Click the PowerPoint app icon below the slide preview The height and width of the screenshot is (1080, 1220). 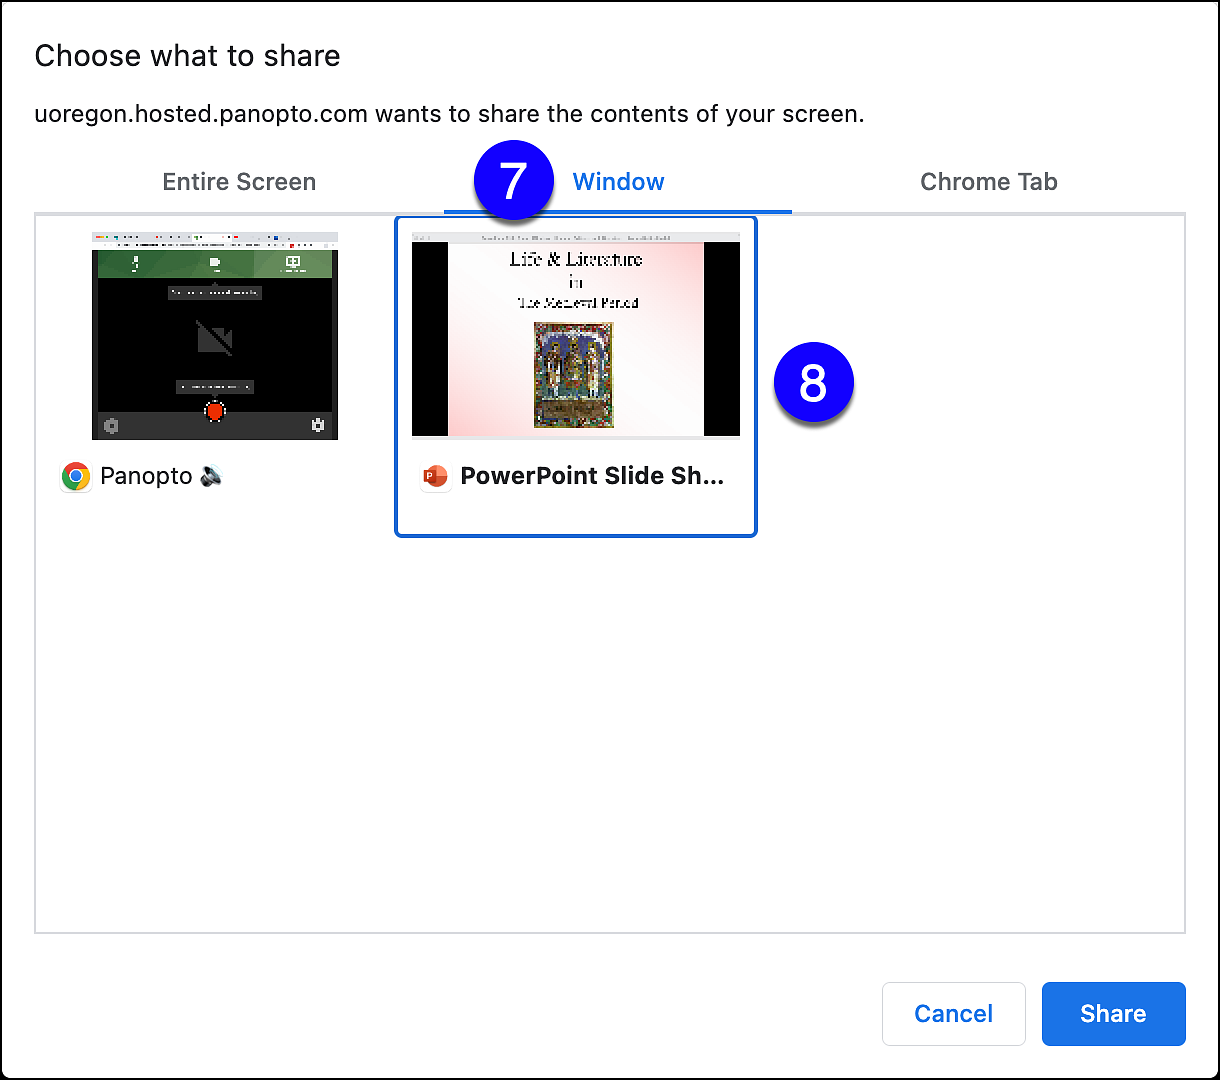435,476
